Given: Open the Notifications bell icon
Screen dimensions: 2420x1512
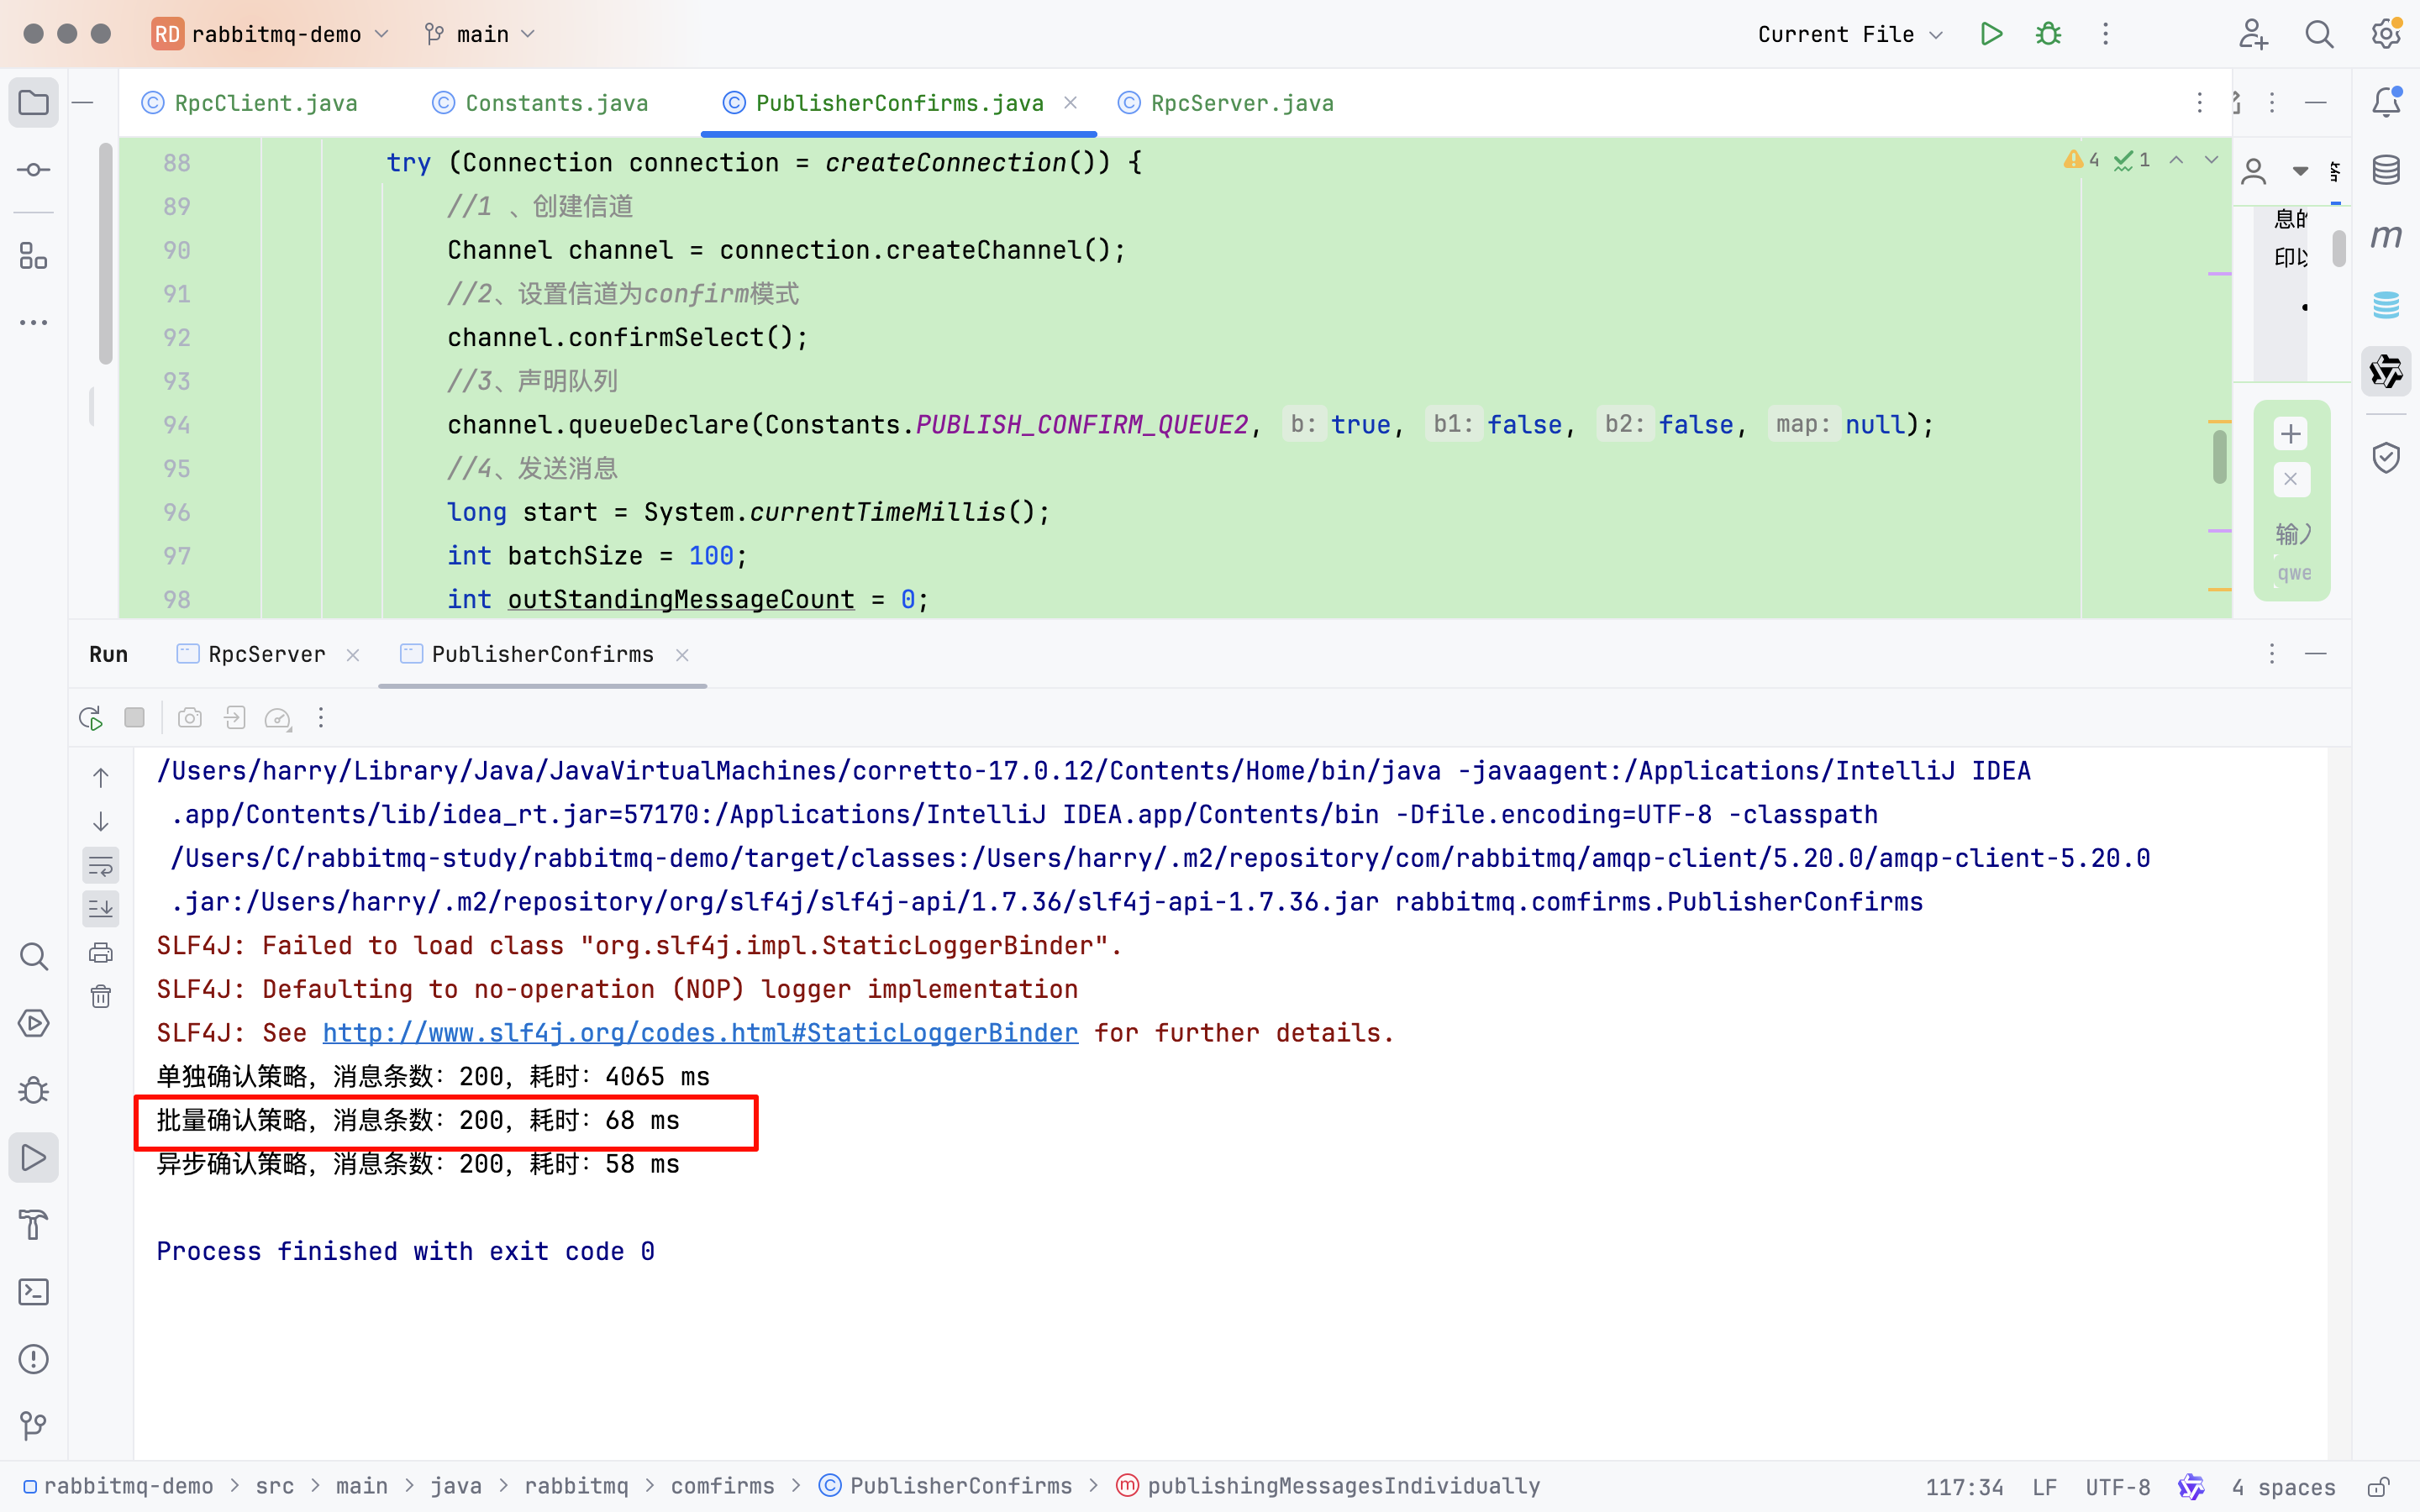Looking at the screenshot, I should click(2386, 102).
